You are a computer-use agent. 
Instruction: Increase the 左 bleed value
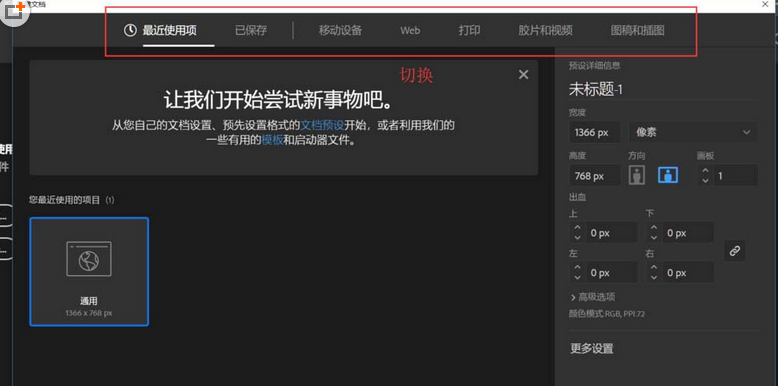[577, 268]
